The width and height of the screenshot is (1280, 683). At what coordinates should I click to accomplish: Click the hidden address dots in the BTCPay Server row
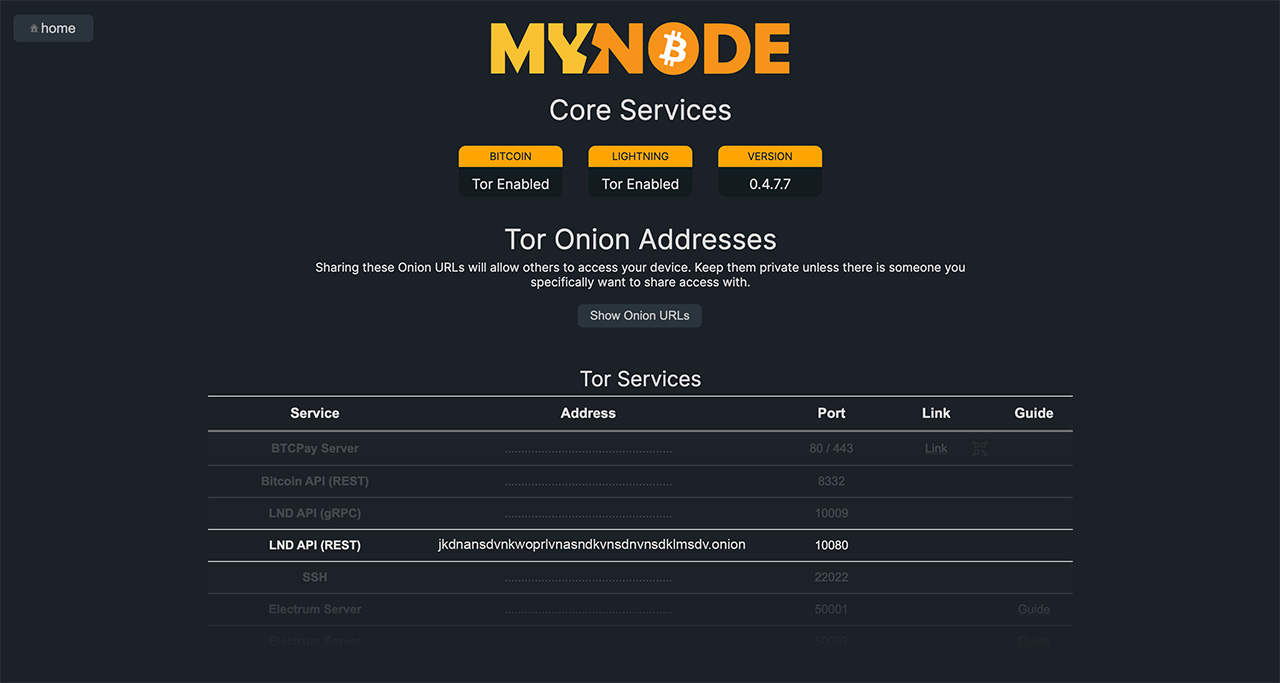click(588, 451)
